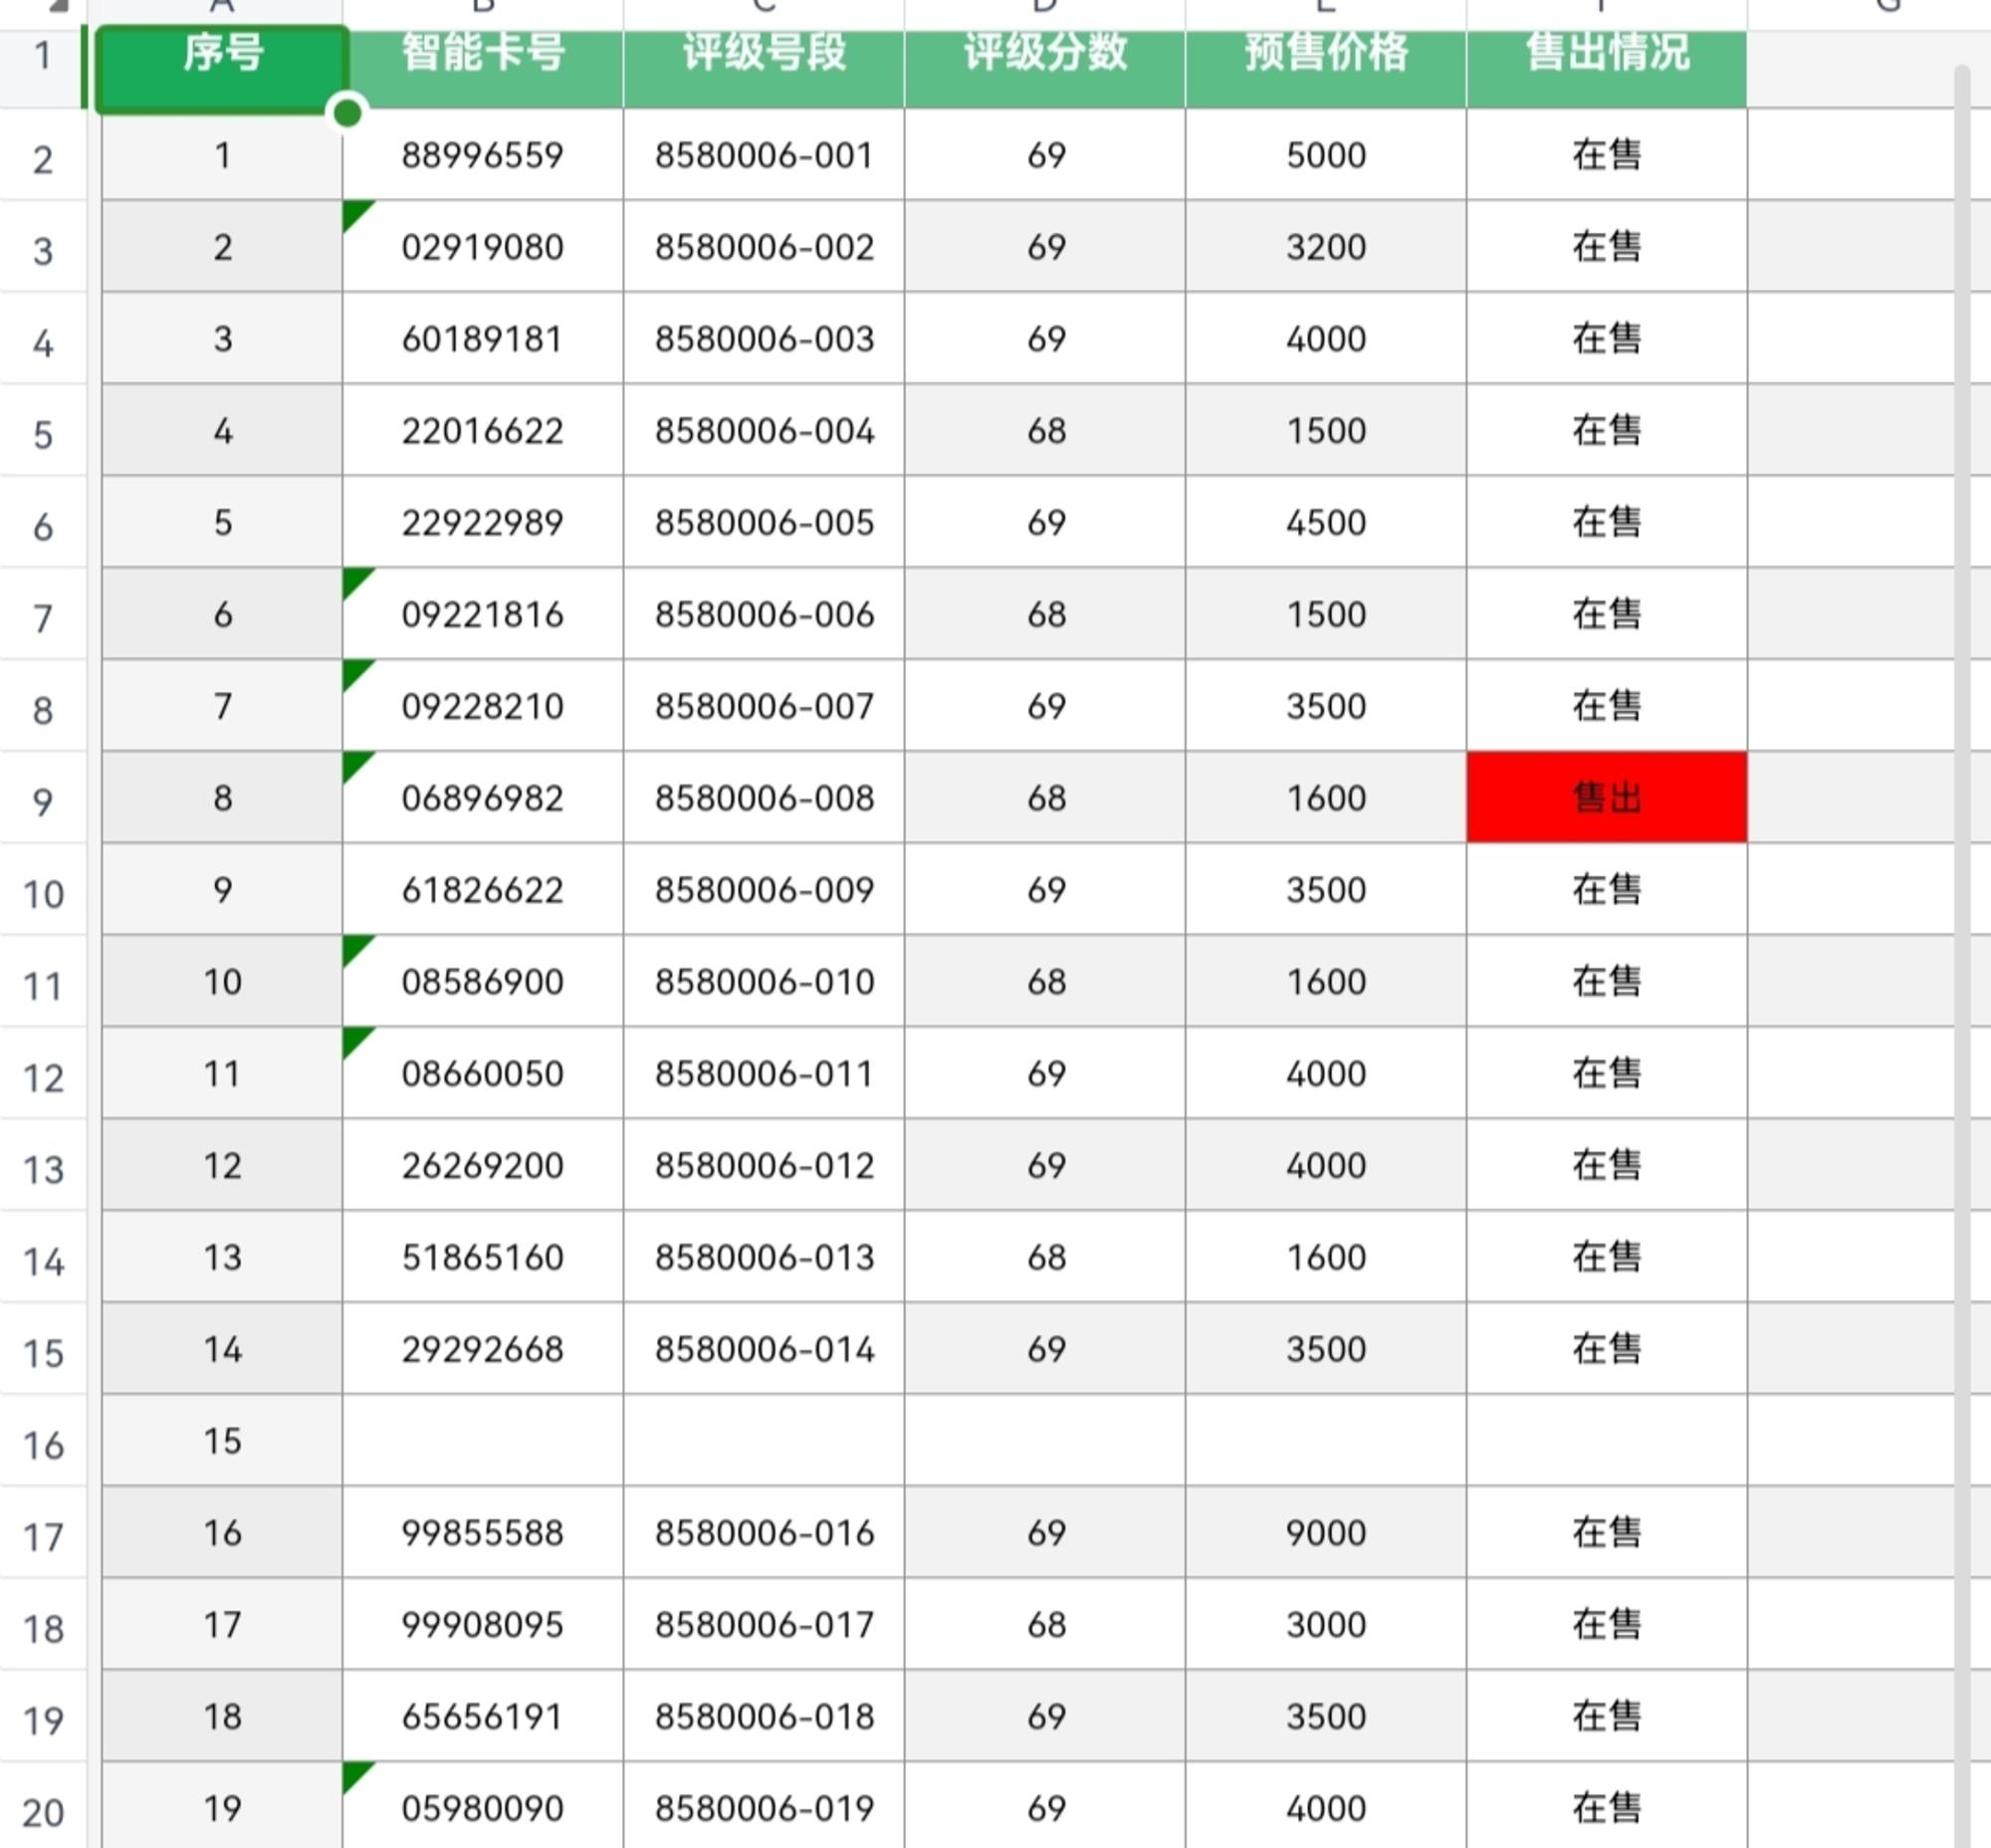Screen dimensions: 1991x1848
Task: Select cell 8580006-011
Action: [x=764, y=1073]
